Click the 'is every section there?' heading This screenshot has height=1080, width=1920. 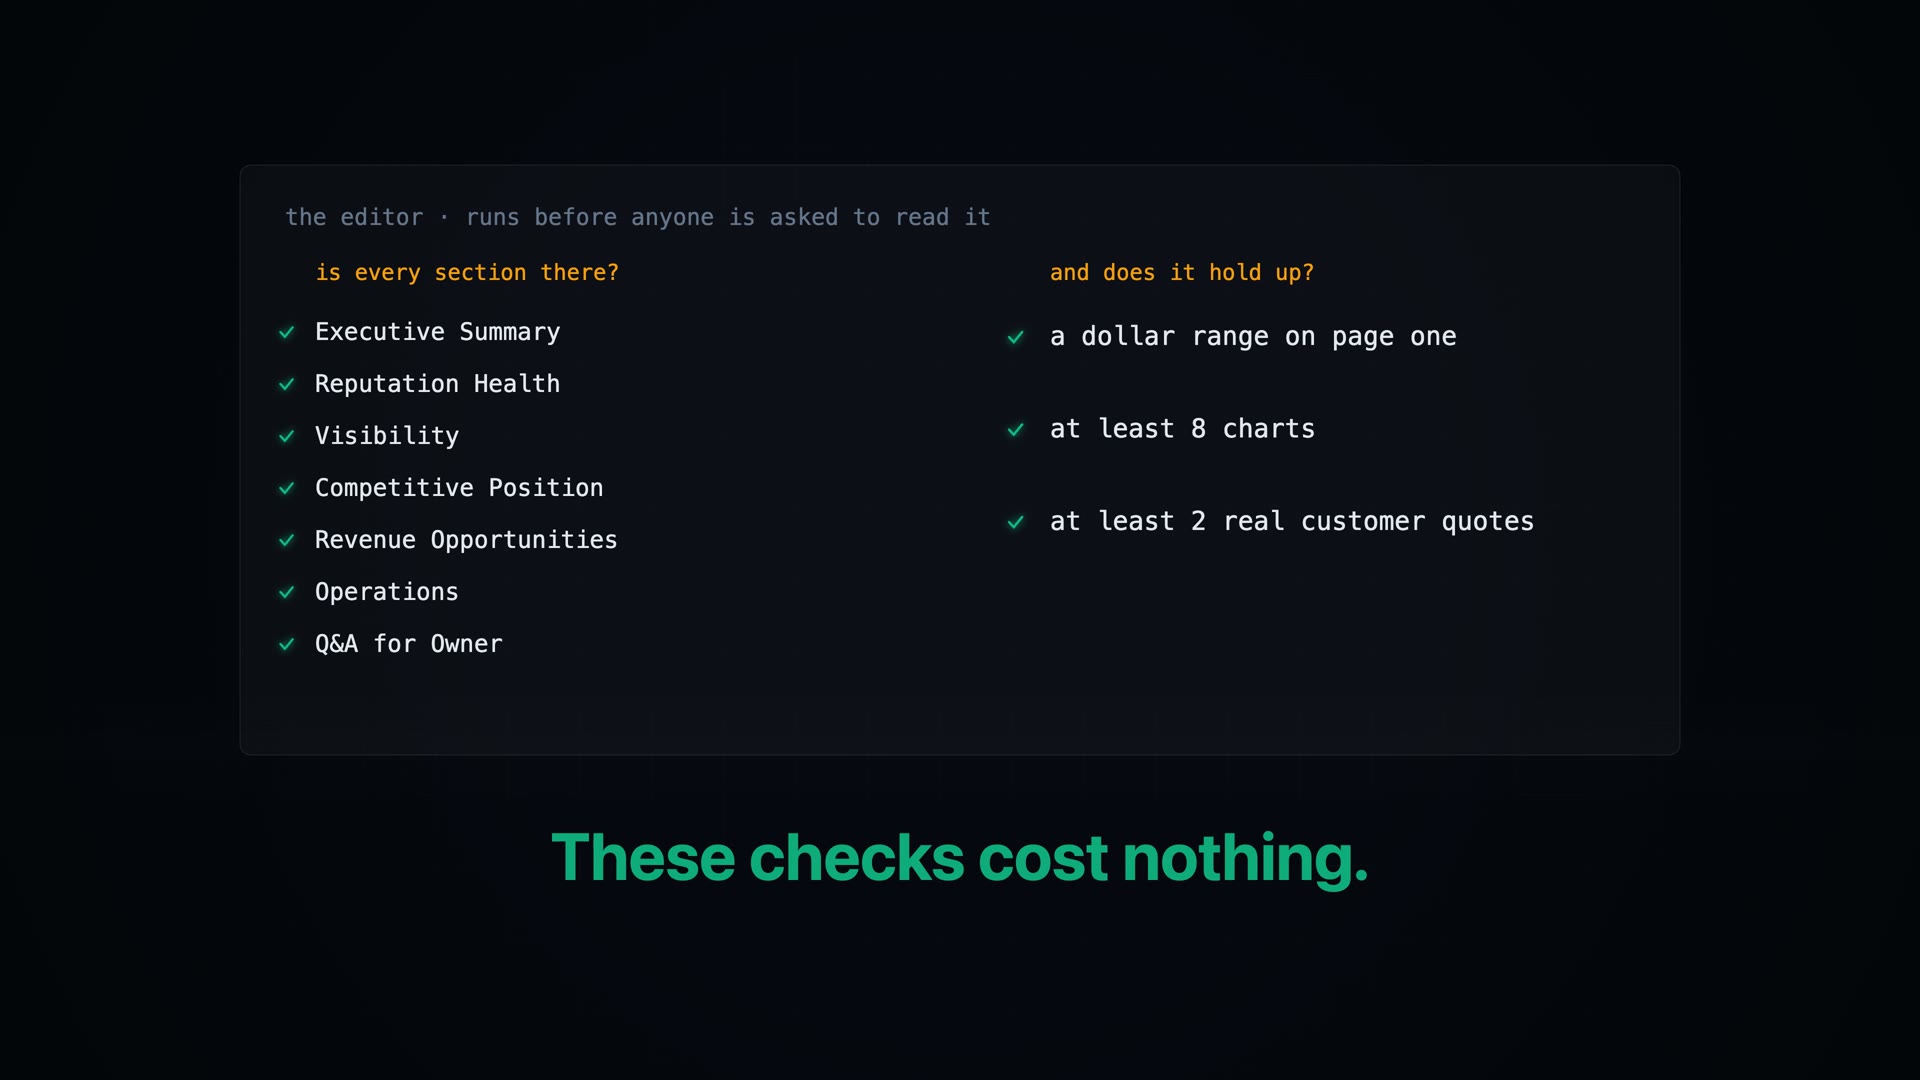(x=467, y=272)
